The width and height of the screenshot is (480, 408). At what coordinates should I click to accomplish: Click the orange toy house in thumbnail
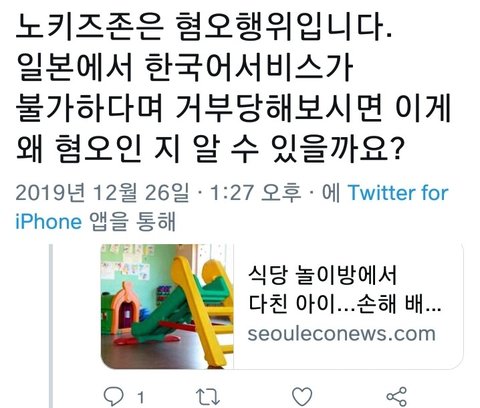pyautogui.click(x=125, y=307)
